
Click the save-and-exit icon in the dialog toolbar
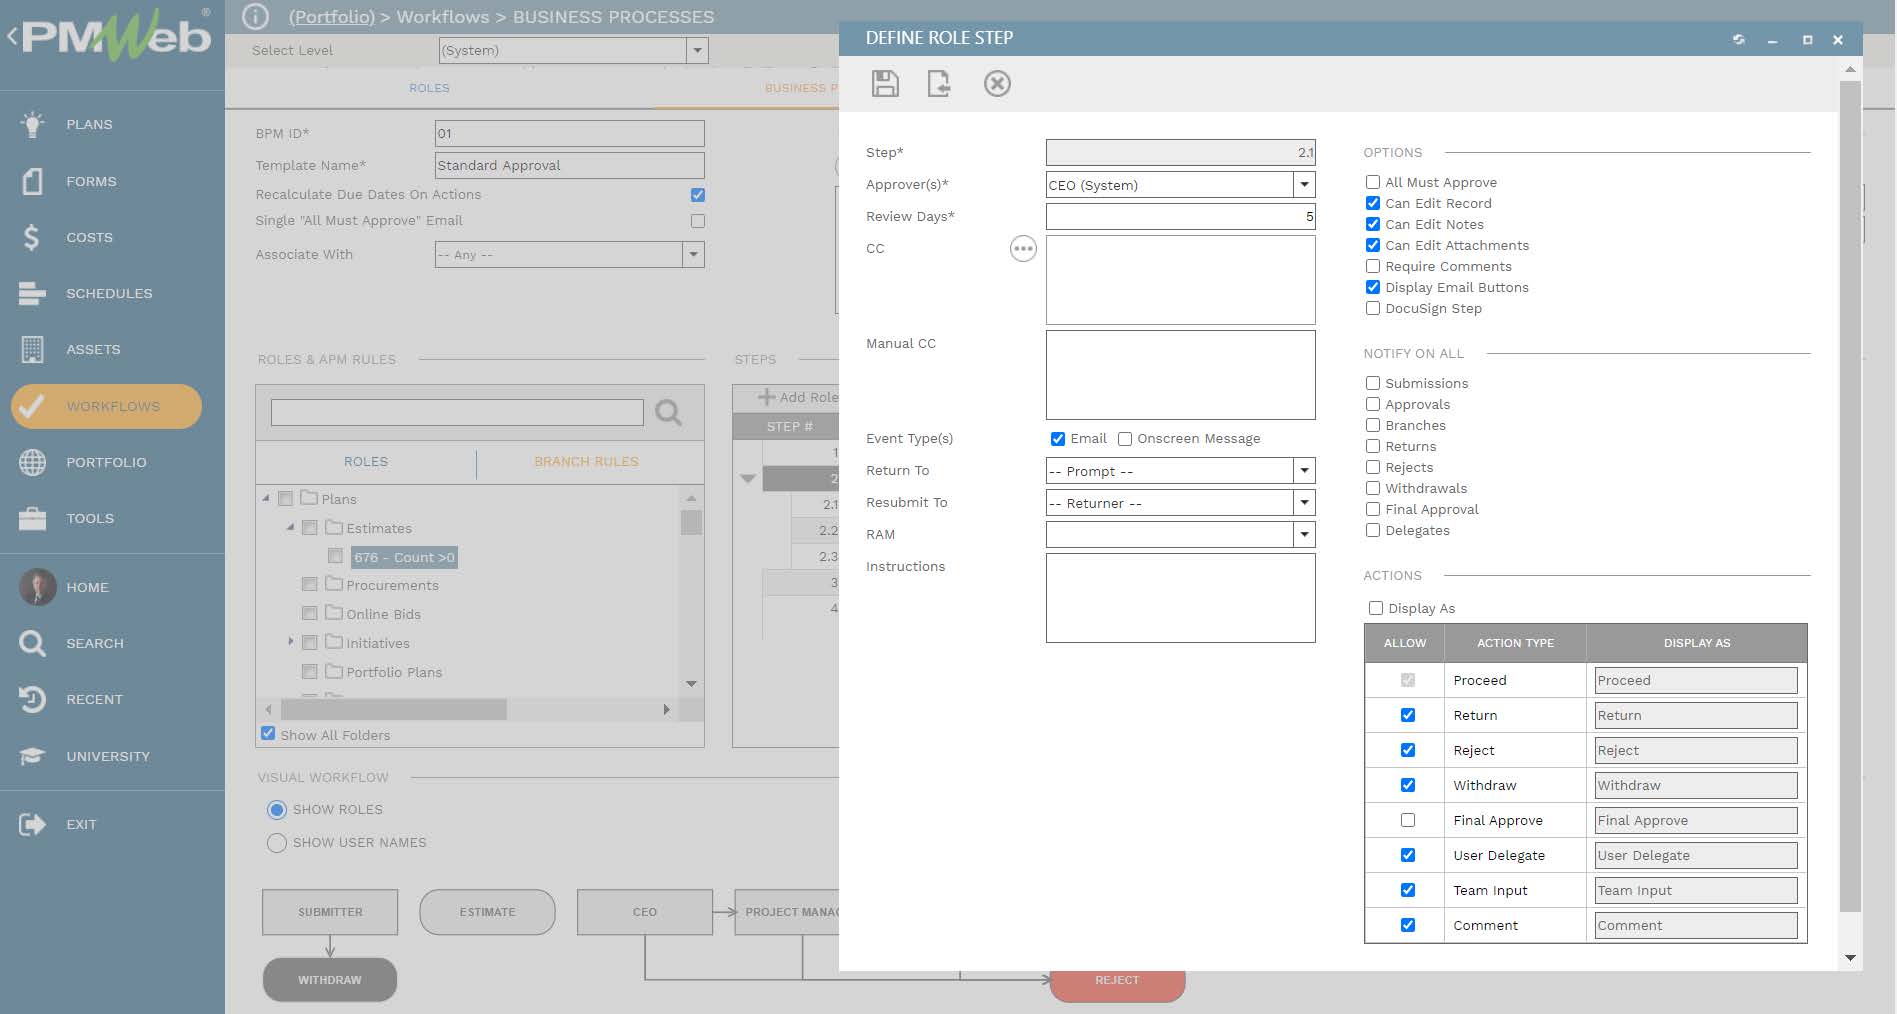click(939, 83)
